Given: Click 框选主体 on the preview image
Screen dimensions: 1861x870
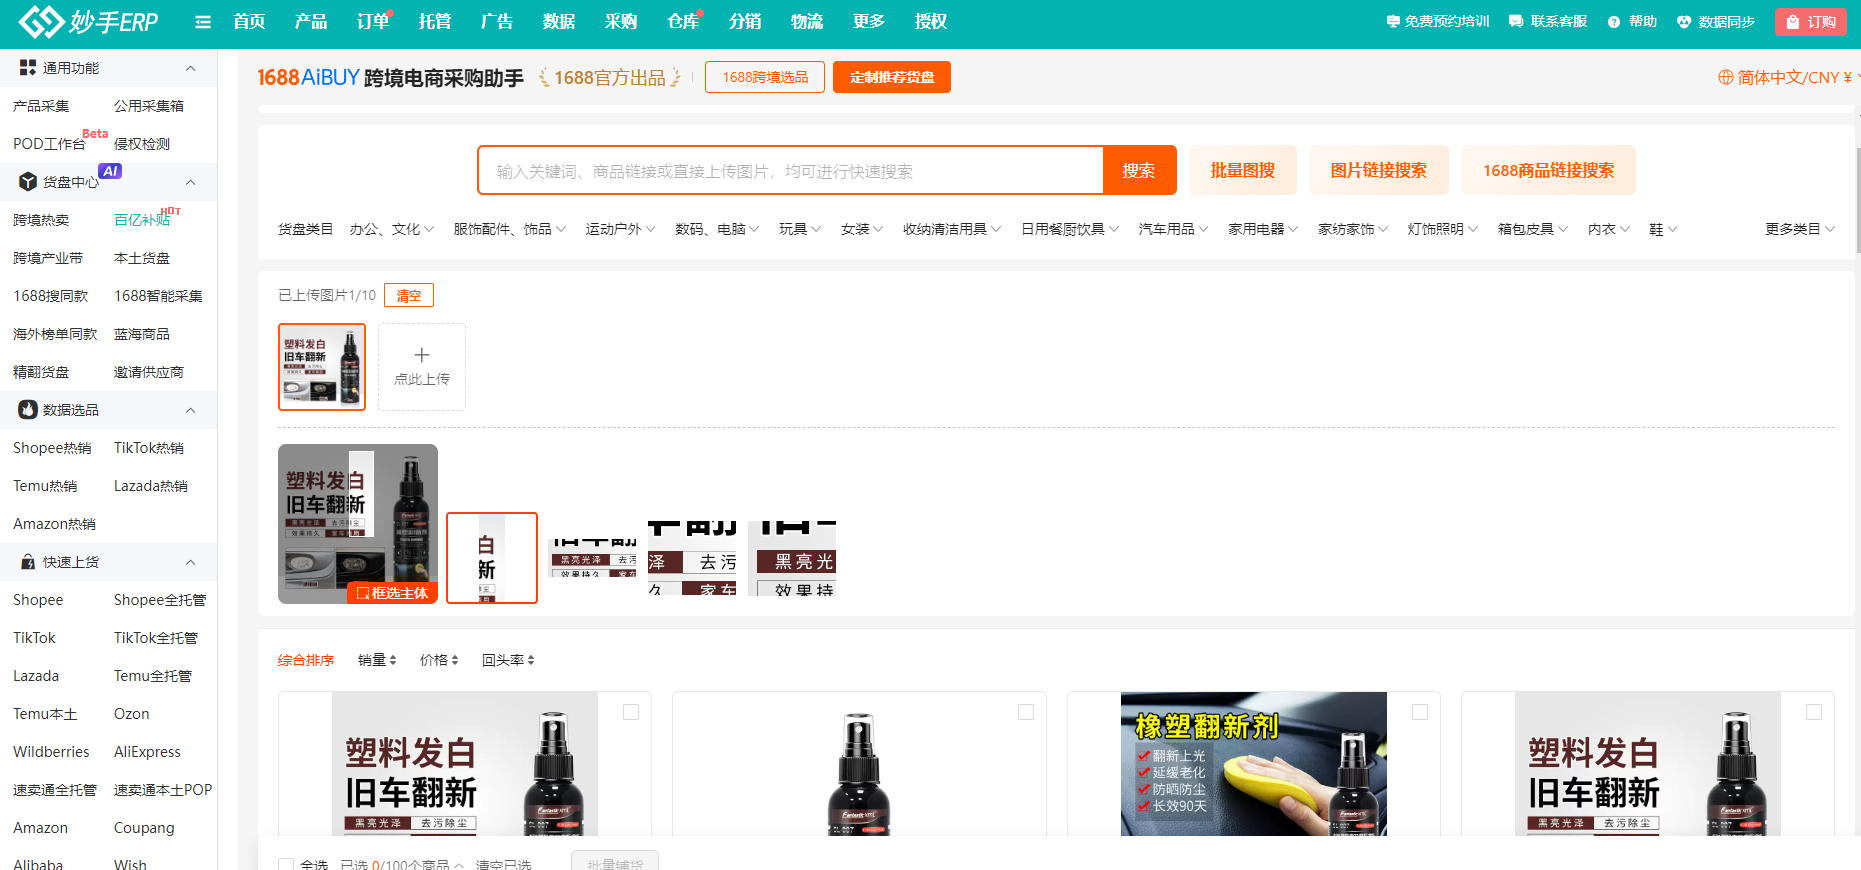Looking at the screenshot, I should coord(392,593).
